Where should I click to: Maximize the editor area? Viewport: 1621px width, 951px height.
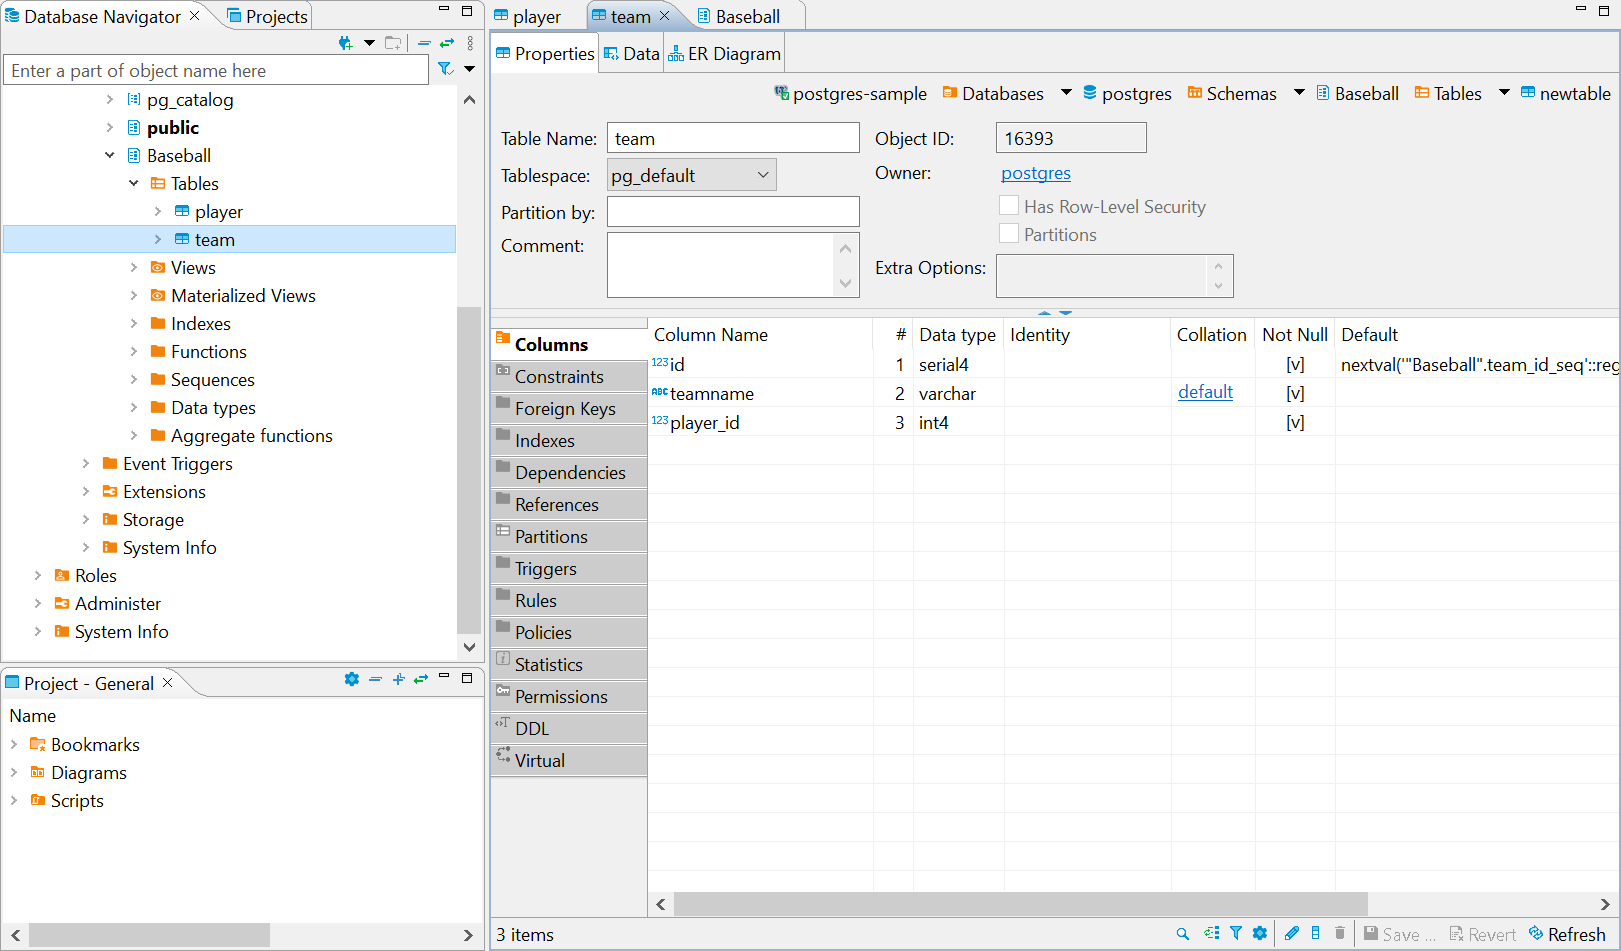(1603, 10)
